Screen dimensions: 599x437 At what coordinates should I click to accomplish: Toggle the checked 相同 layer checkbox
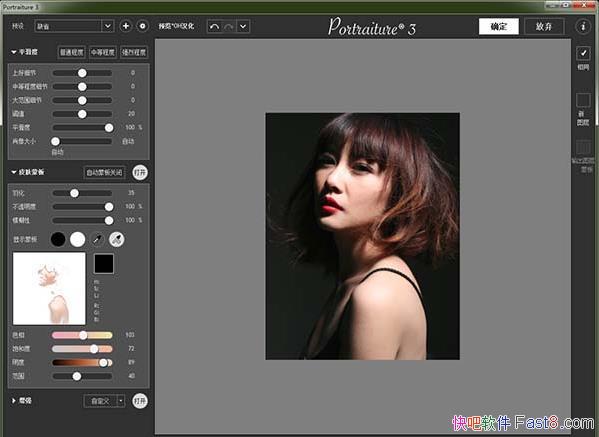pyautogui.click(x=583, y=53)
